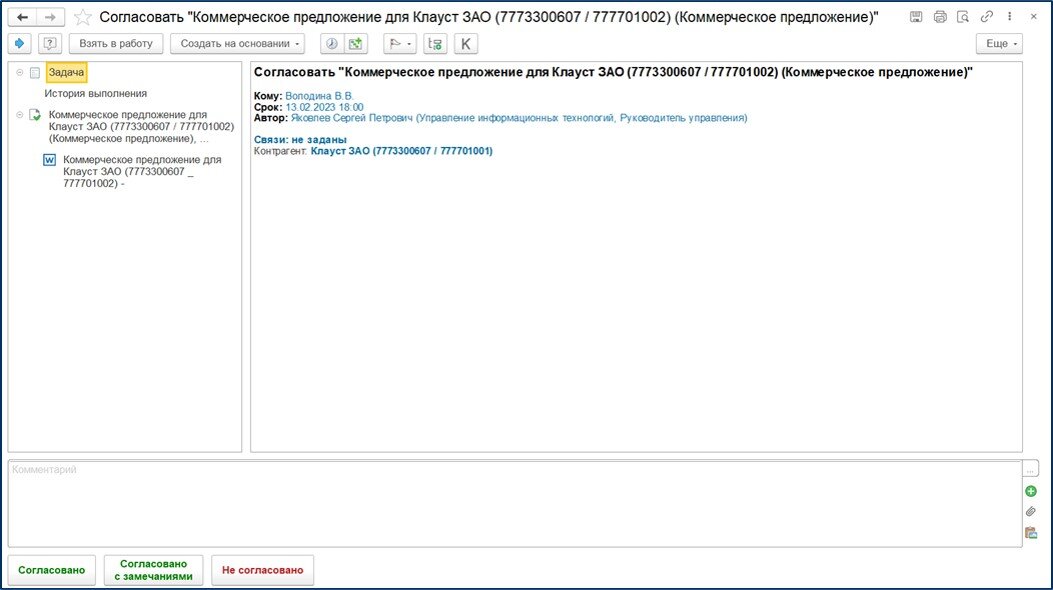Open the deadline clock icon on the toolbar
Screen dimensions: 1053x590
tap(332, 43)
